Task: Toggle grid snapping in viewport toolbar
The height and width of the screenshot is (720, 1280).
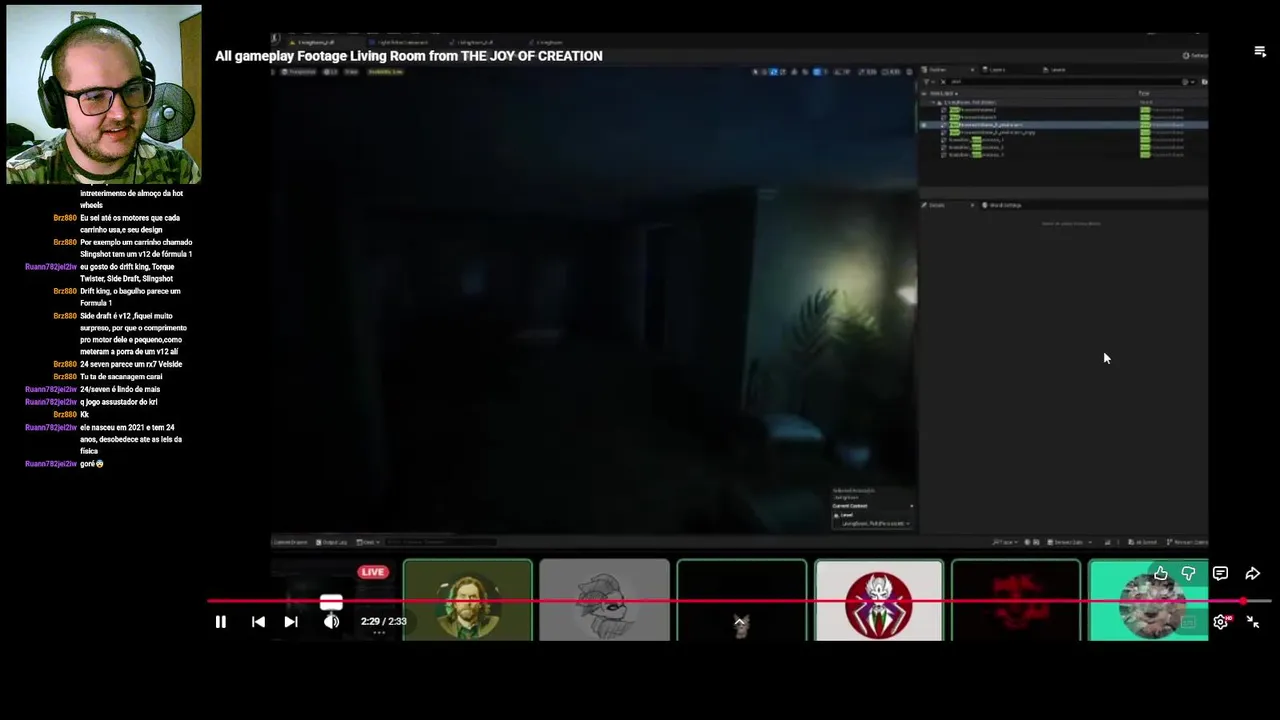Action: [817, 72]
